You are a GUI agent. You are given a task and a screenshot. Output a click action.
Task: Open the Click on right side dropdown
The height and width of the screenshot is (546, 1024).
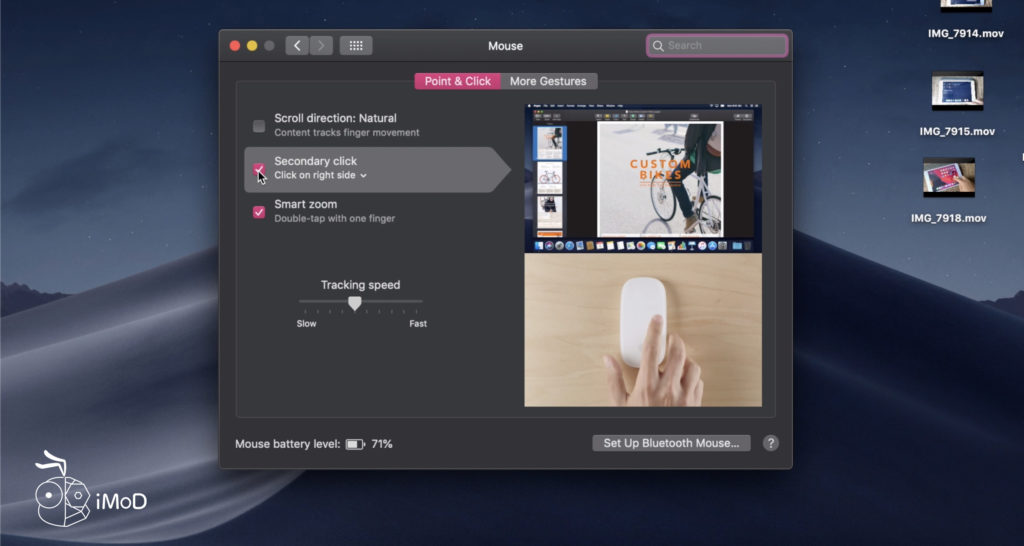[321, 176]
